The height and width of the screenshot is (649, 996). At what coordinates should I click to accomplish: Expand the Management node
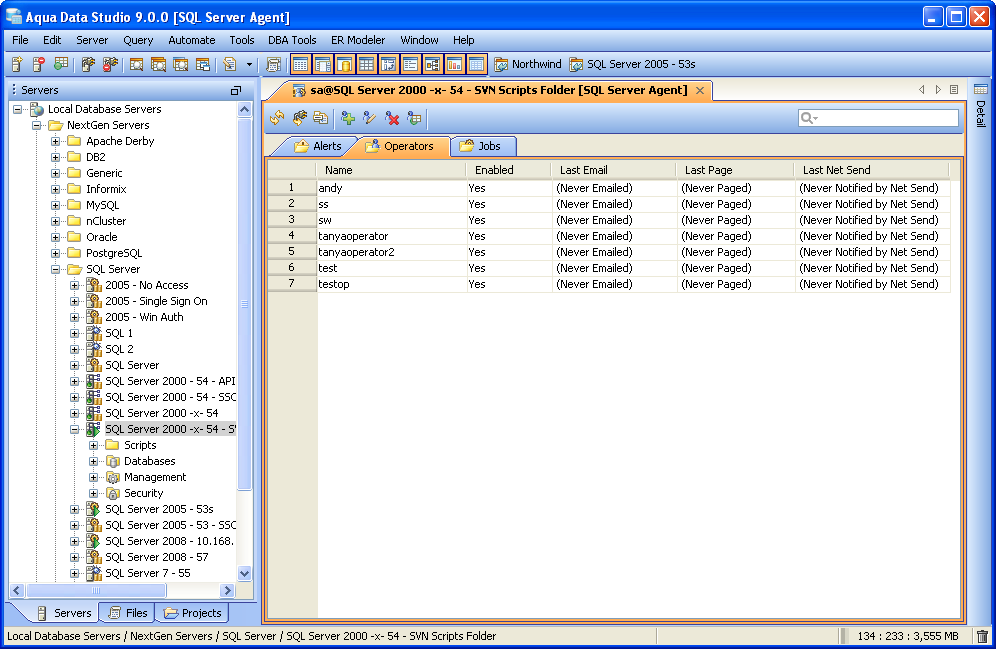[x=93, y=477]
